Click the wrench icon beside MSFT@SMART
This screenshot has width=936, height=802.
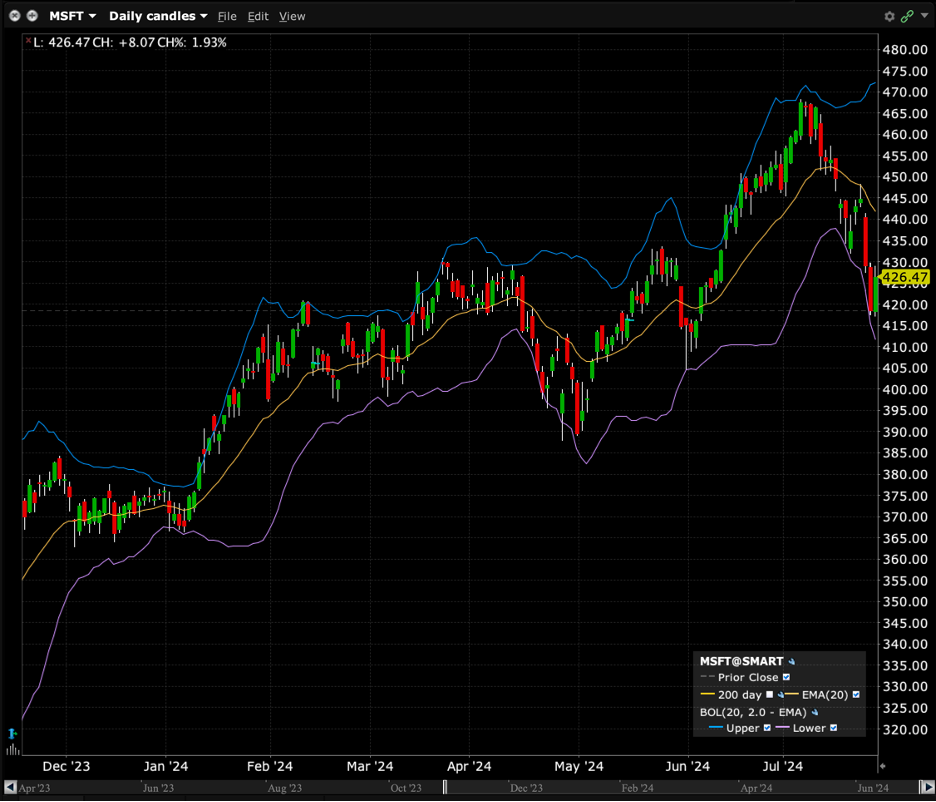pyautogui.click(x=792, y=662)
